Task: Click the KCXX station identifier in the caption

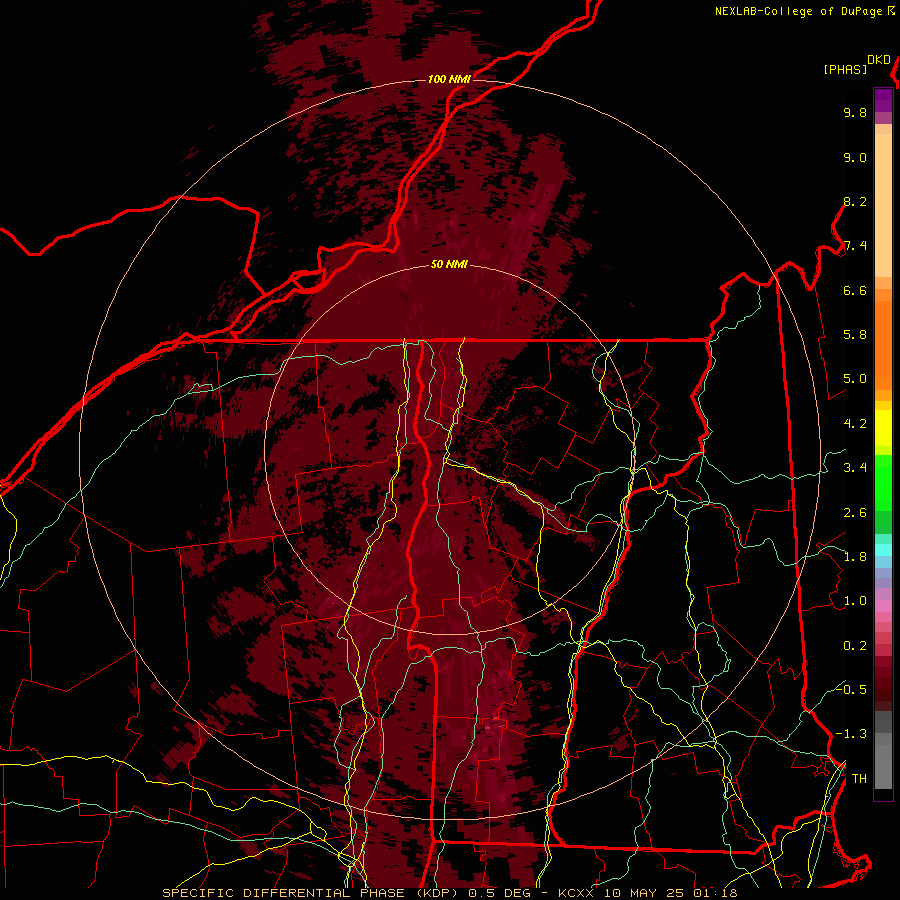Action: click(574, 893)
